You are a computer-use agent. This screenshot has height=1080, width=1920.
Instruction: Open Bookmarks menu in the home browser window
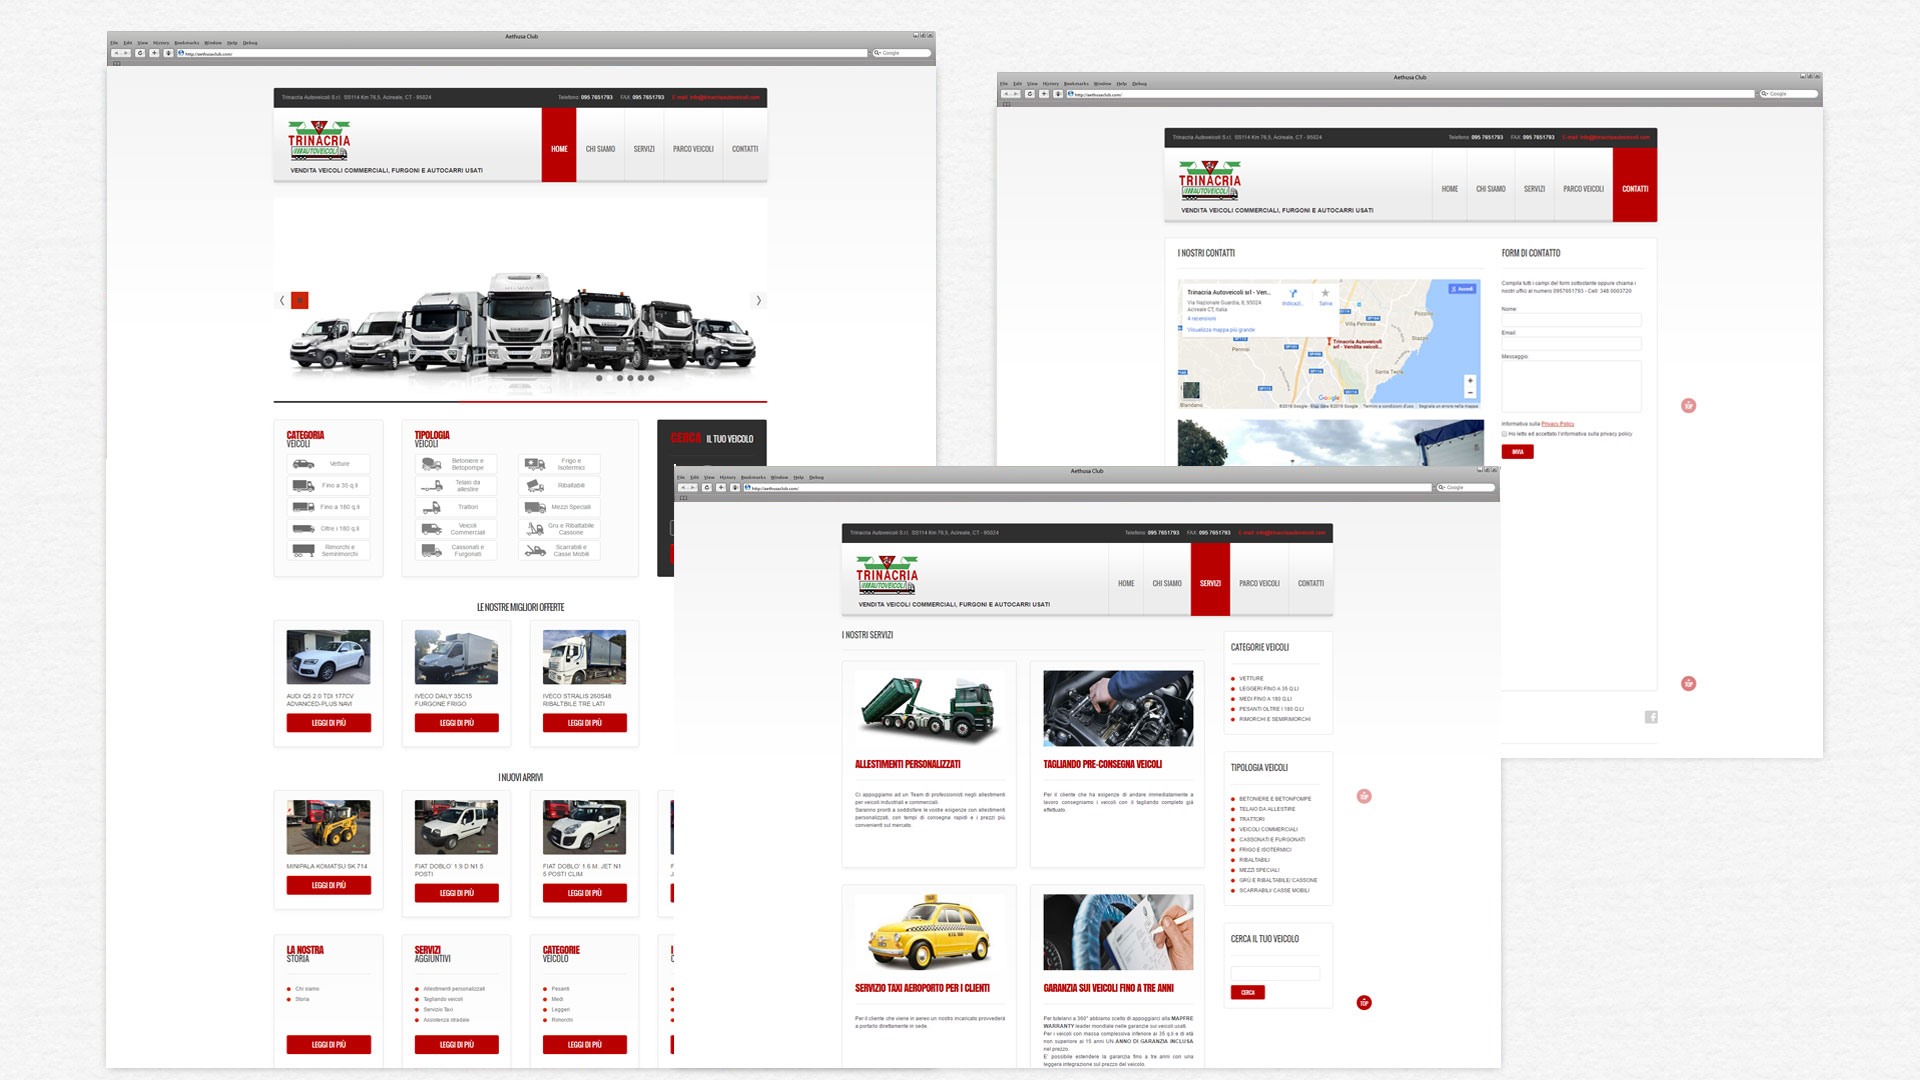pyautogui.click(x=187, y=43)
